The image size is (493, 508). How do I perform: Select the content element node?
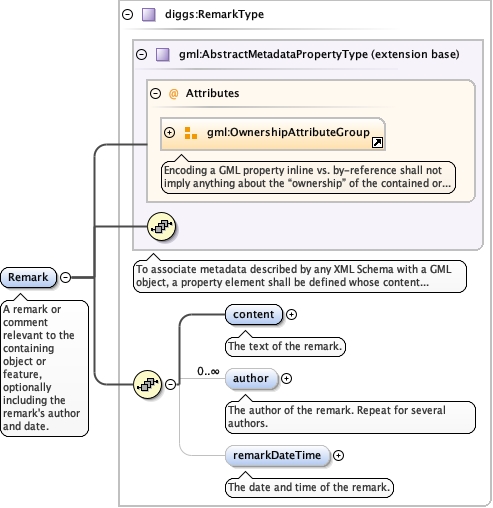pos(254,314)
